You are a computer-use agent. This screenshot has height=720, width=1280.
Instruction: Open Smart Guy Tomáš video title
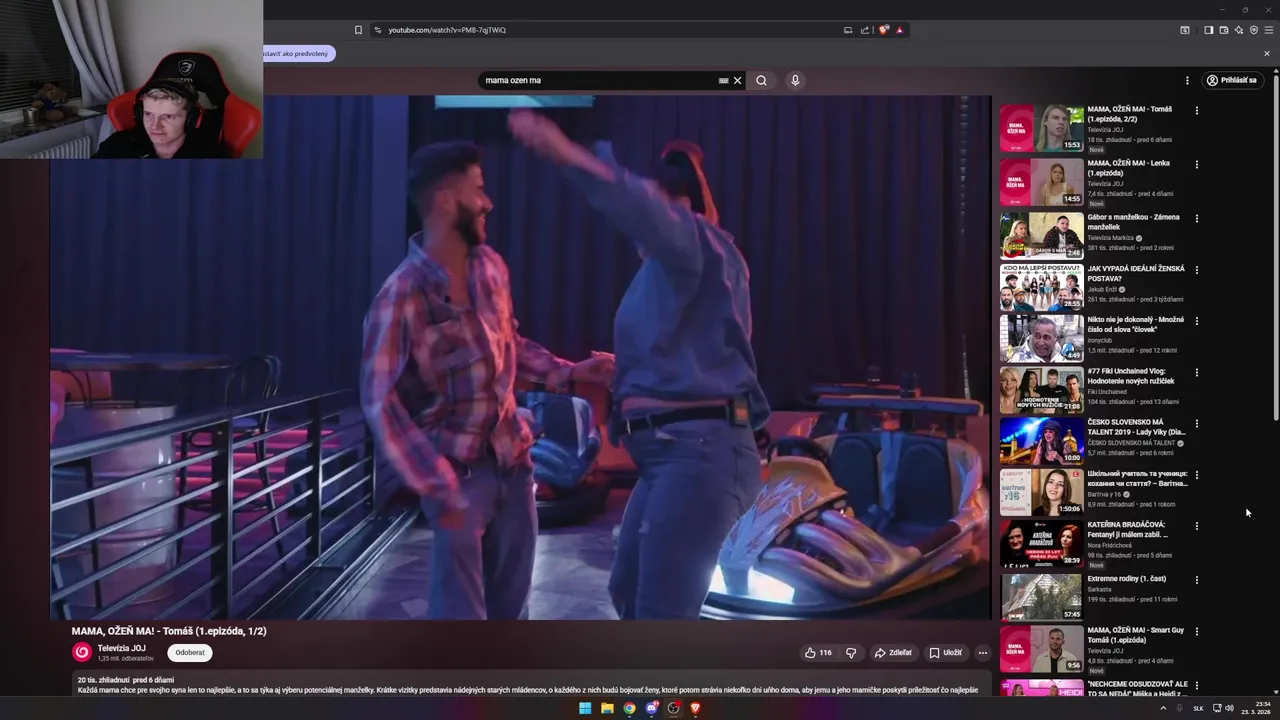[x=1136, y=635]
